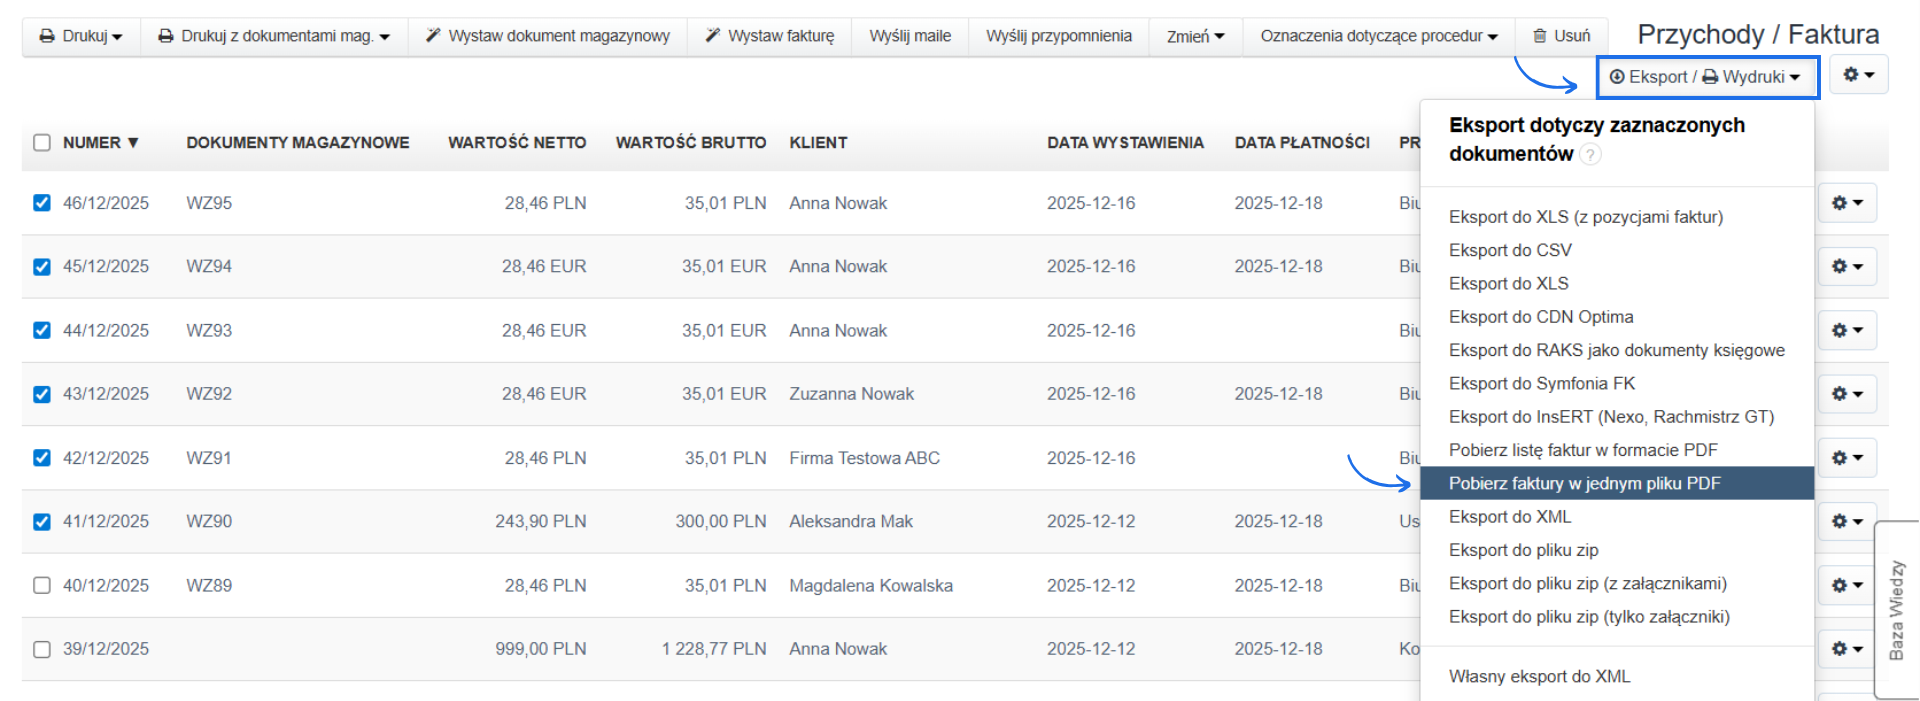1920x701 pixels.
Task: Click the Wyślij przypomnienia button
Action: [1058, 36]
